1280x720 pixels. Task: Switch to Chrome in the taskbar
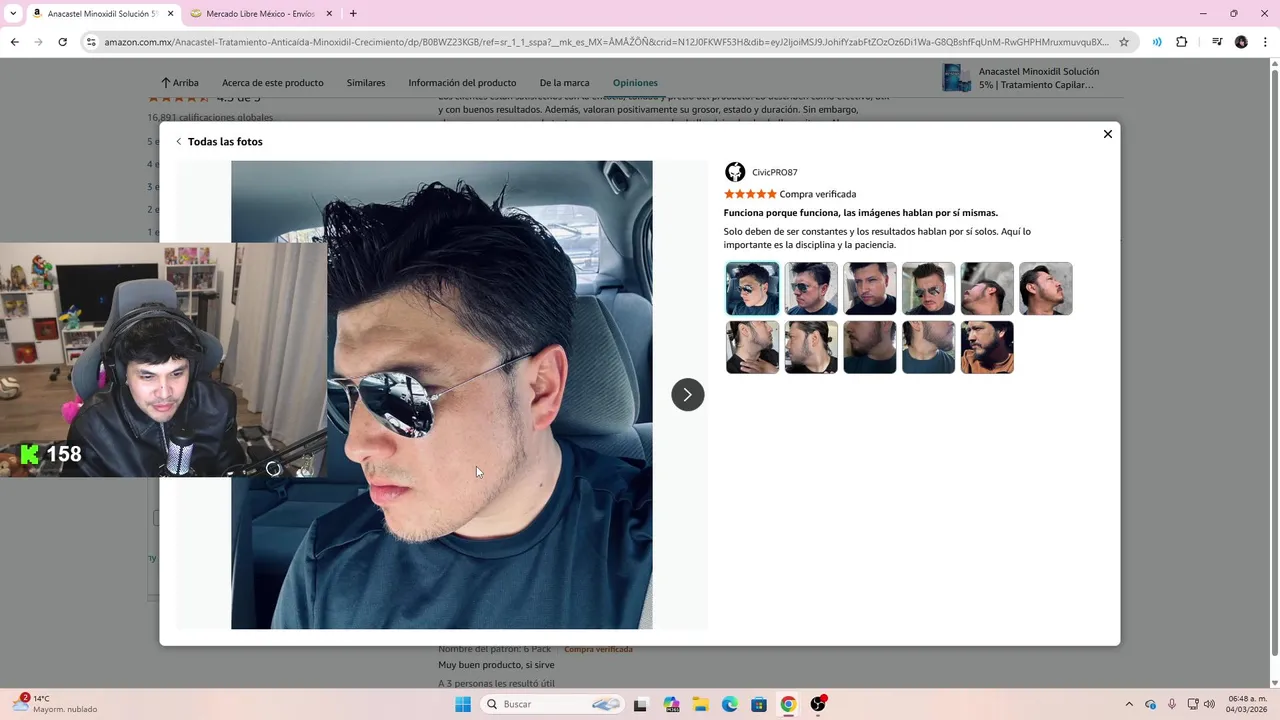click(x=788, y=704)
